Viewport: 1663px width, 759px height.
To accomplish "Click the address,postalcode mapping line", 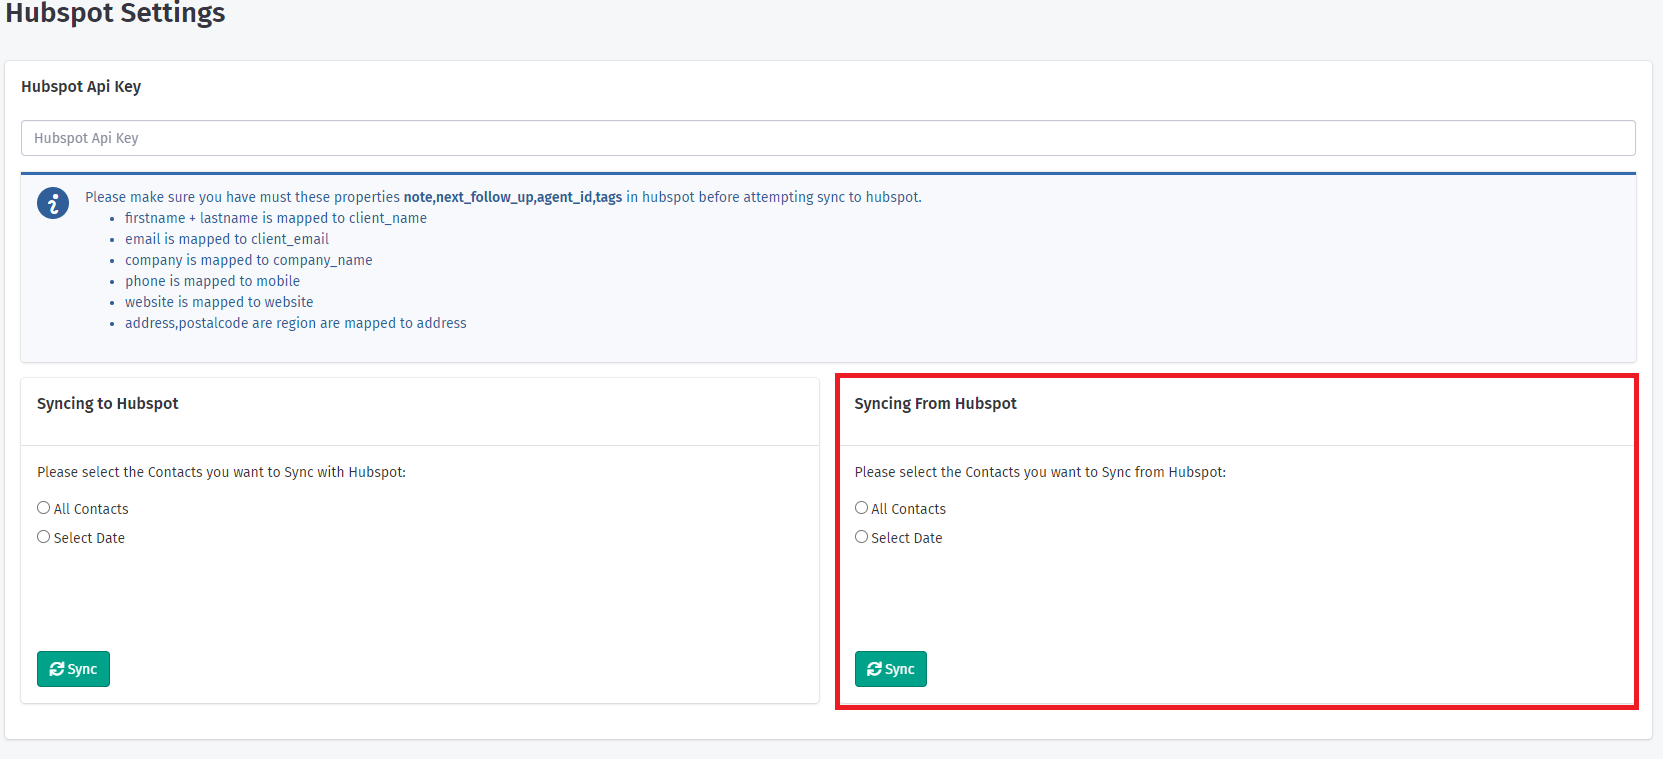I will (295, 323).
